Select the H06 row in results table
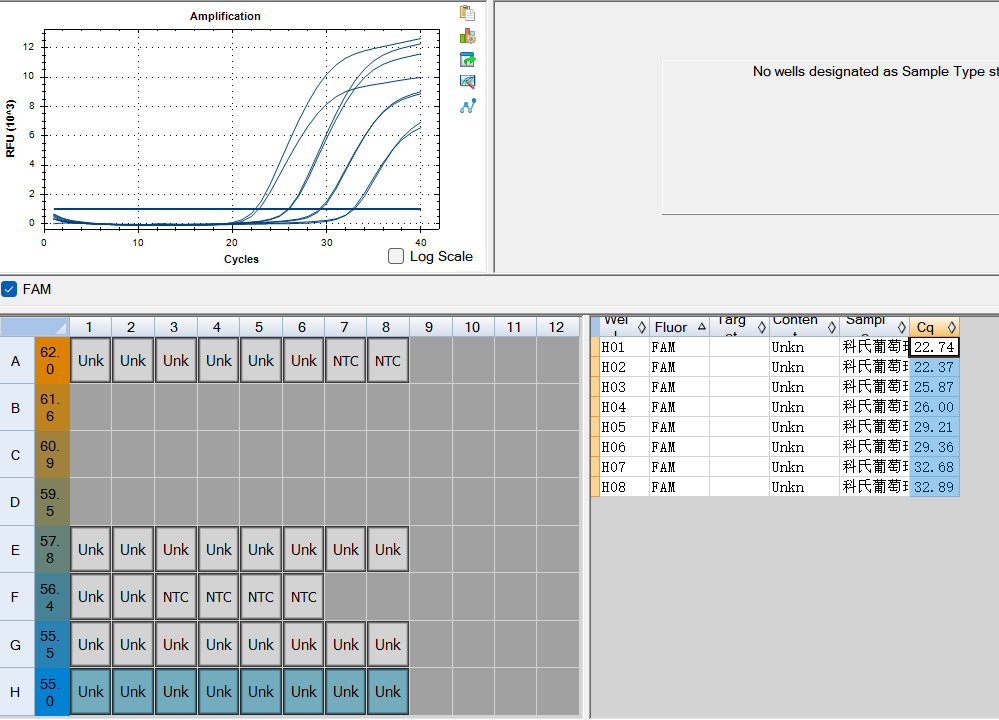 pos(775,447)
